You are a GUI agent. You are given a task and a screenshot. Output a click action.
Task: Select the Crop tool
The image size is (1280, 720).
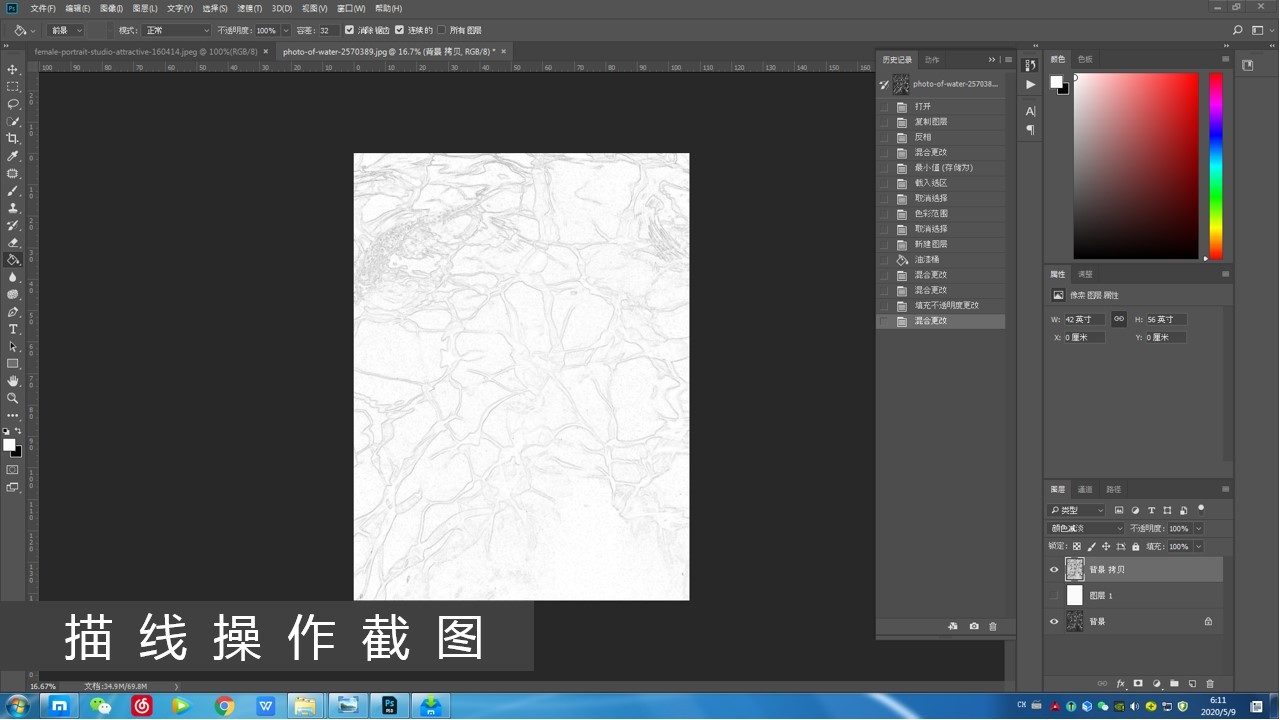tap(13, 138)
